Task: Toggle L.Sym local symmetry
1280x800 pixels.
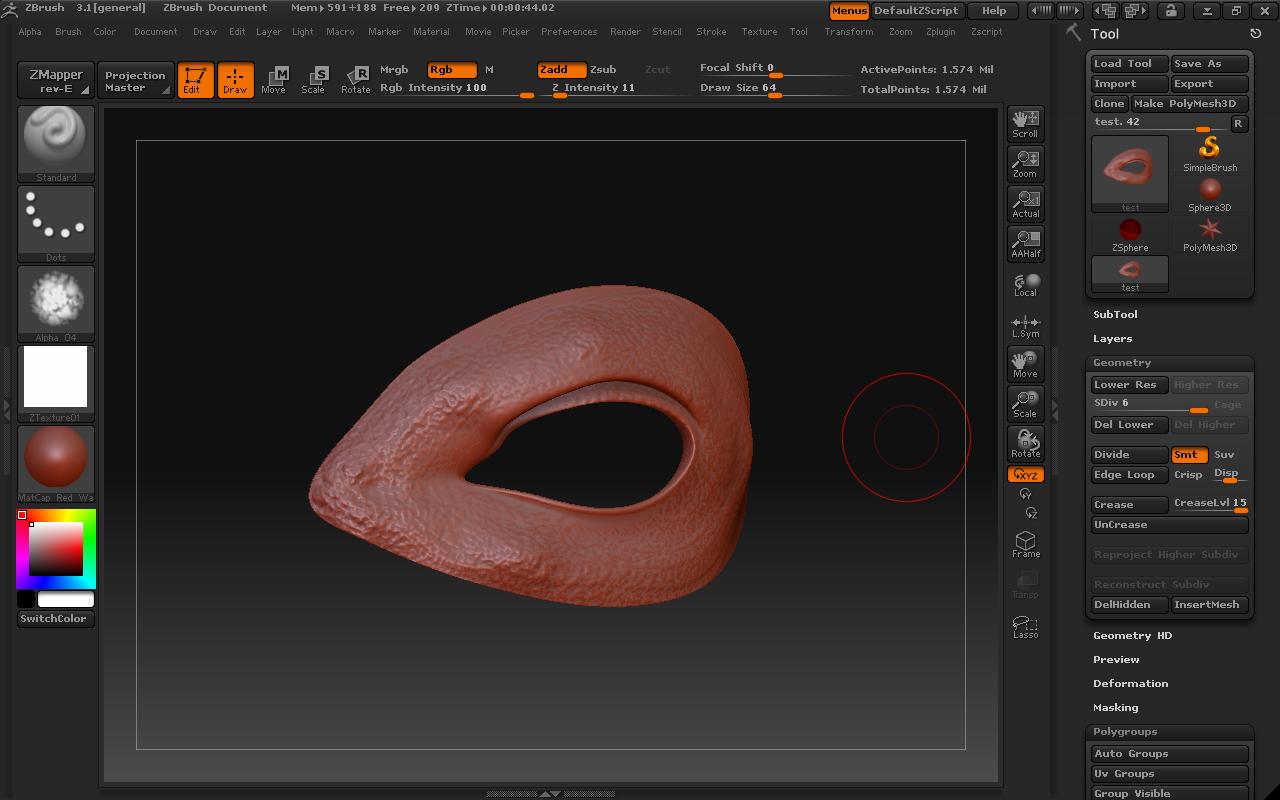Action: 1025,326
